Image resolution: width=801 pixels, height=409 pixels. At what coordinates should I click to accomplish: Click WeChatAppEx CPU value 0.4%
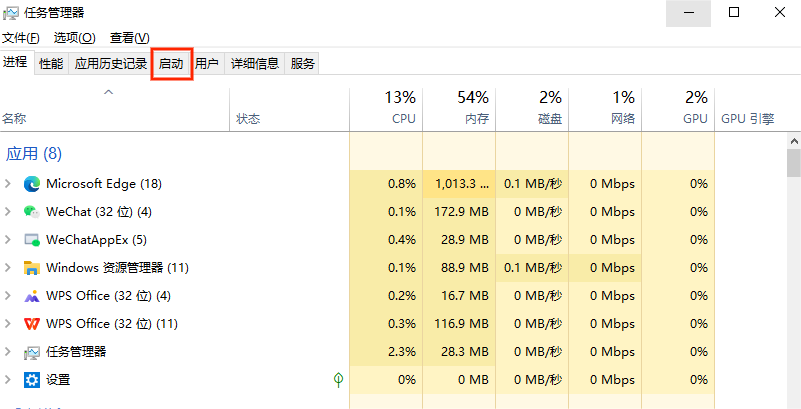click(x=402, y=239)
